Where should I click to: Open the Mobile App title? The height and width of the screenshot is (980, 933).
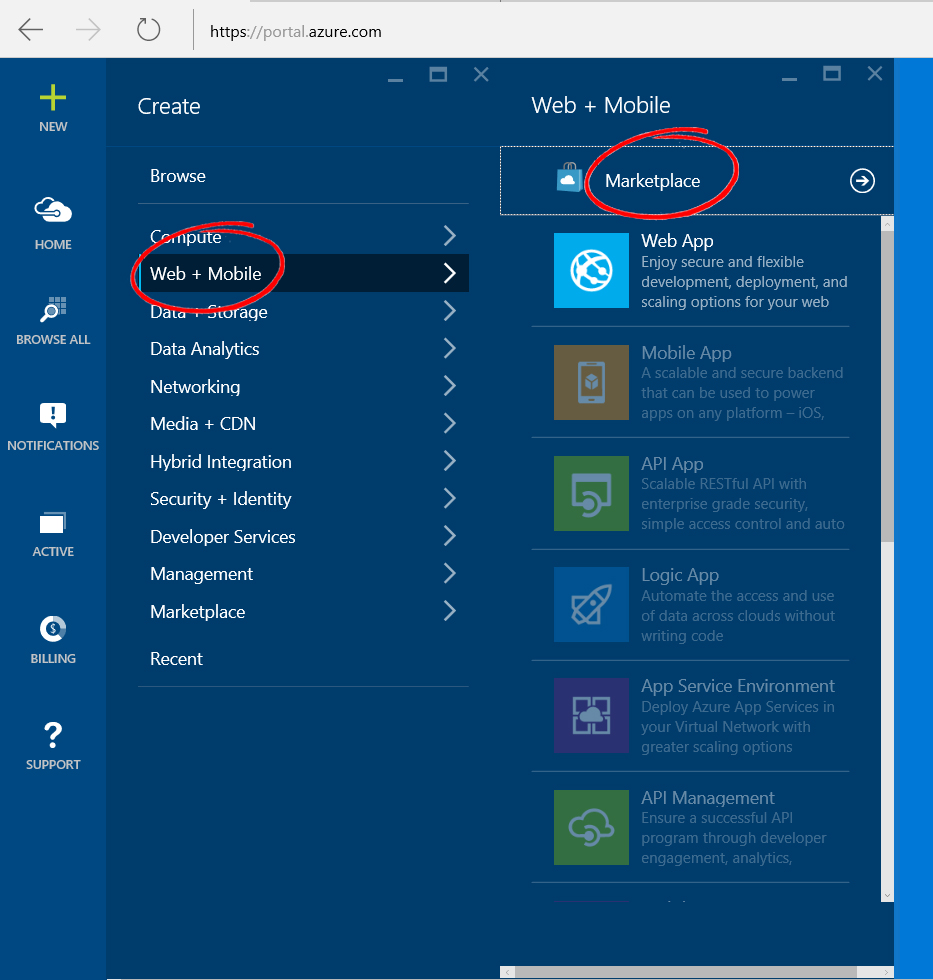686,352
